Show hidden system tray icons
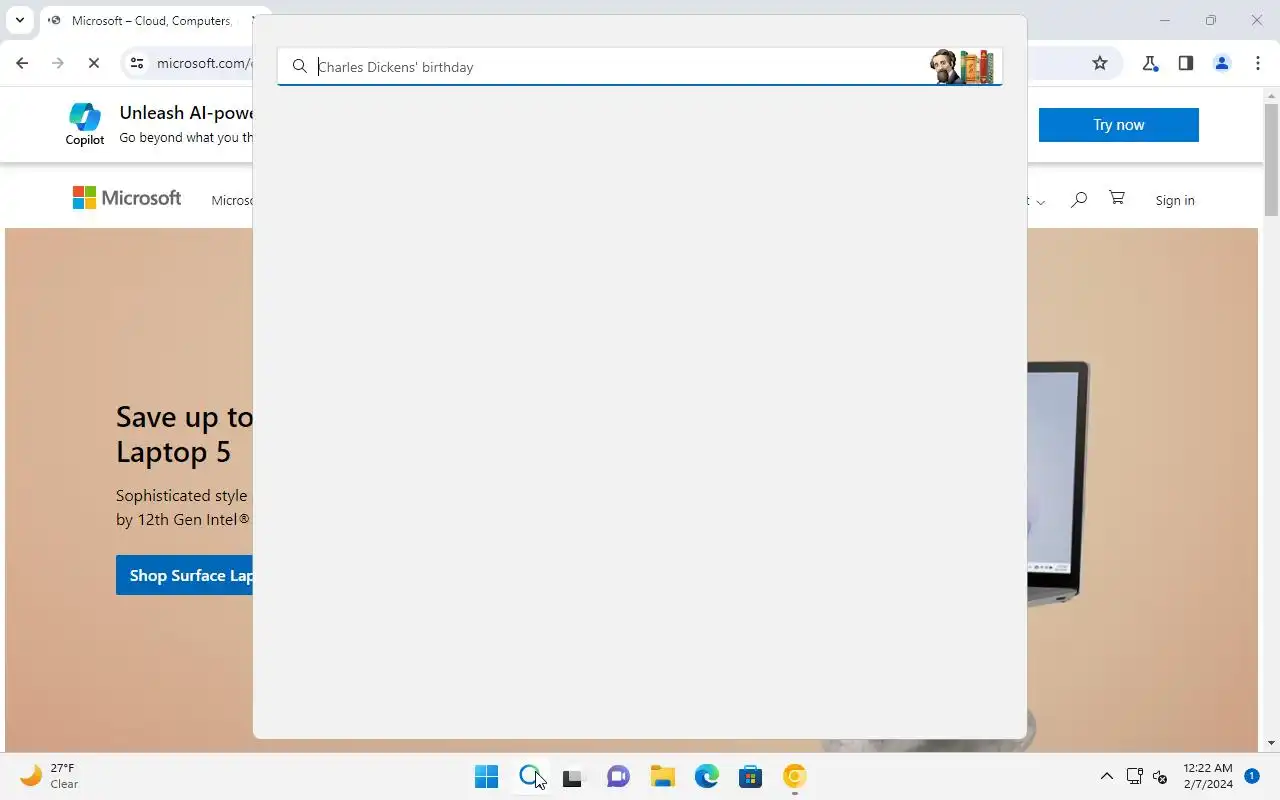 tap(1106, 776)
